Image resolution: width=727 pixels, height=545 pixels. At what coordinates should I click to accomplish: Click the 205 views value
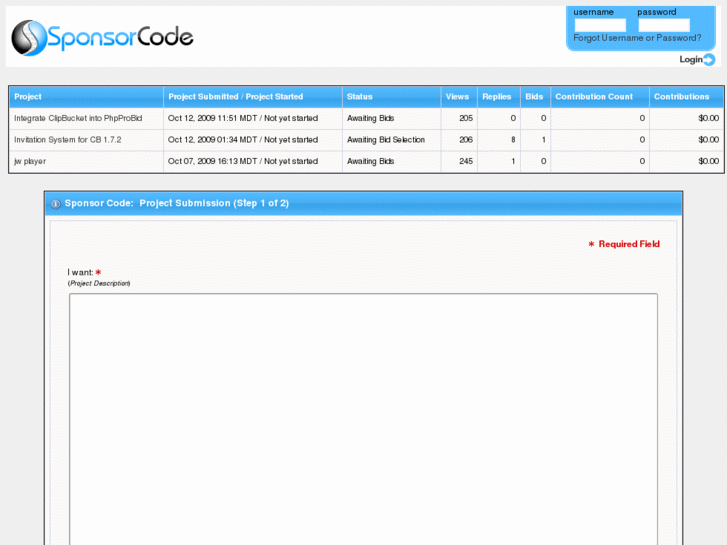tap(466, 118)
